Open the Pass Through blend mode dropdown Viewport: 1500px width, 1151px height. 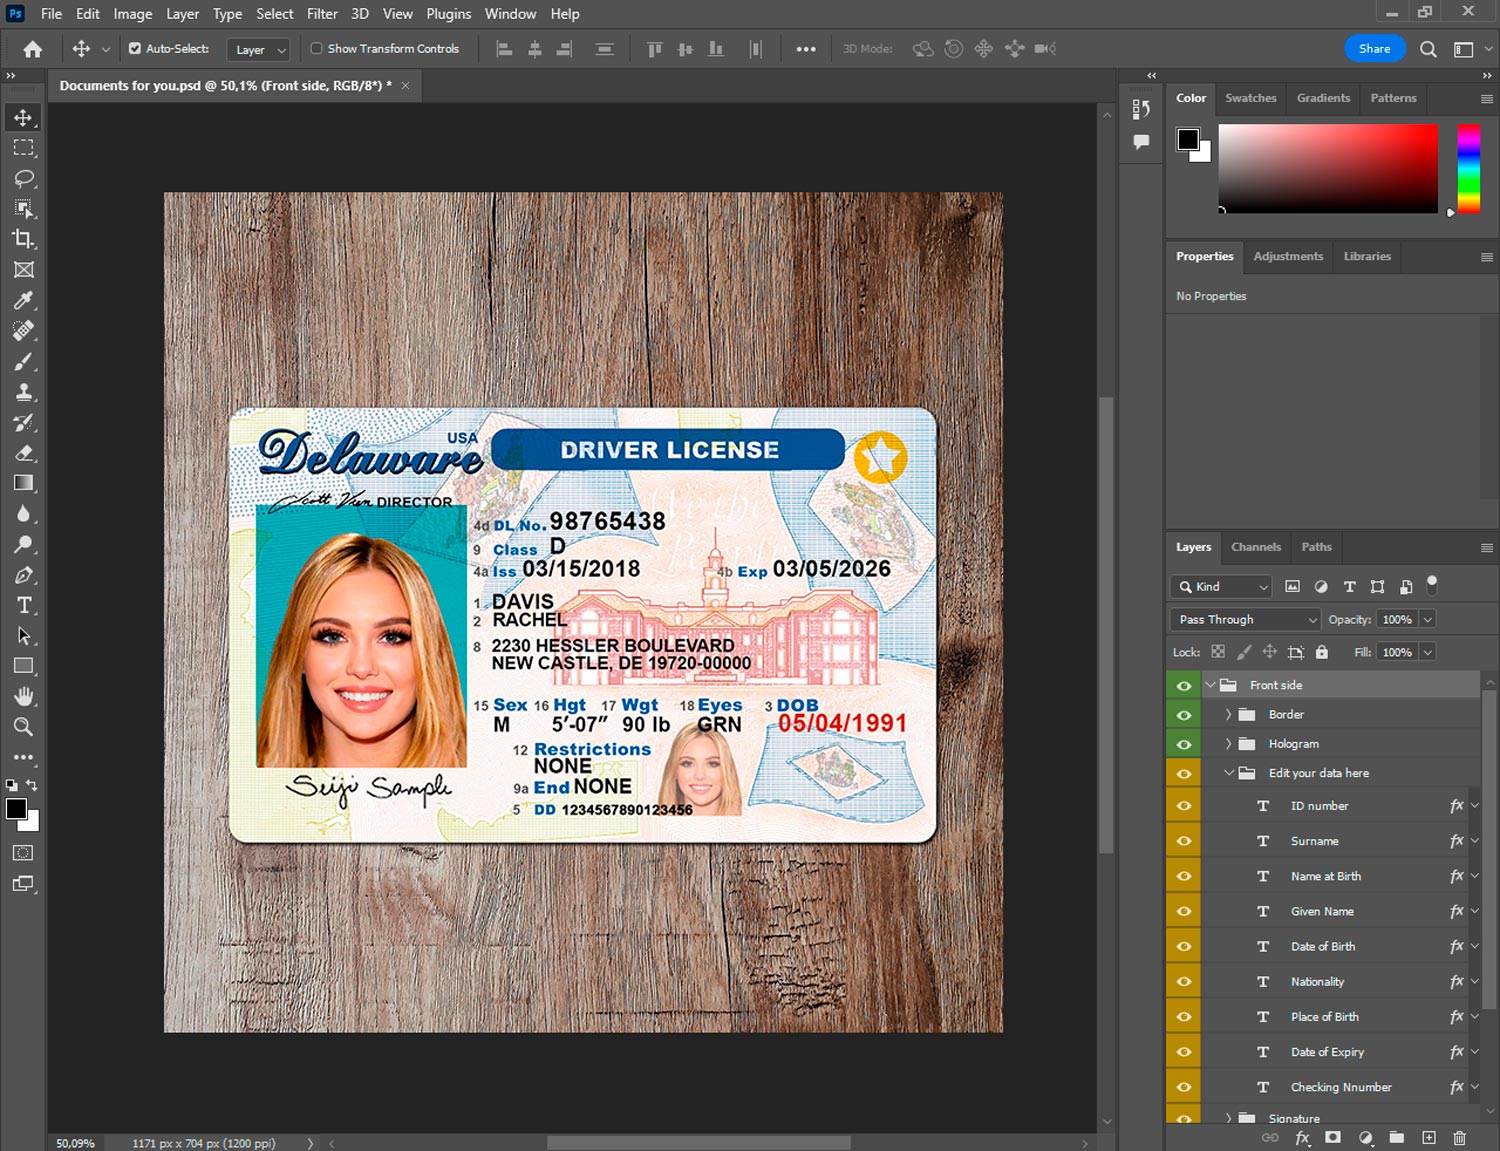[x=1245, y=619]
